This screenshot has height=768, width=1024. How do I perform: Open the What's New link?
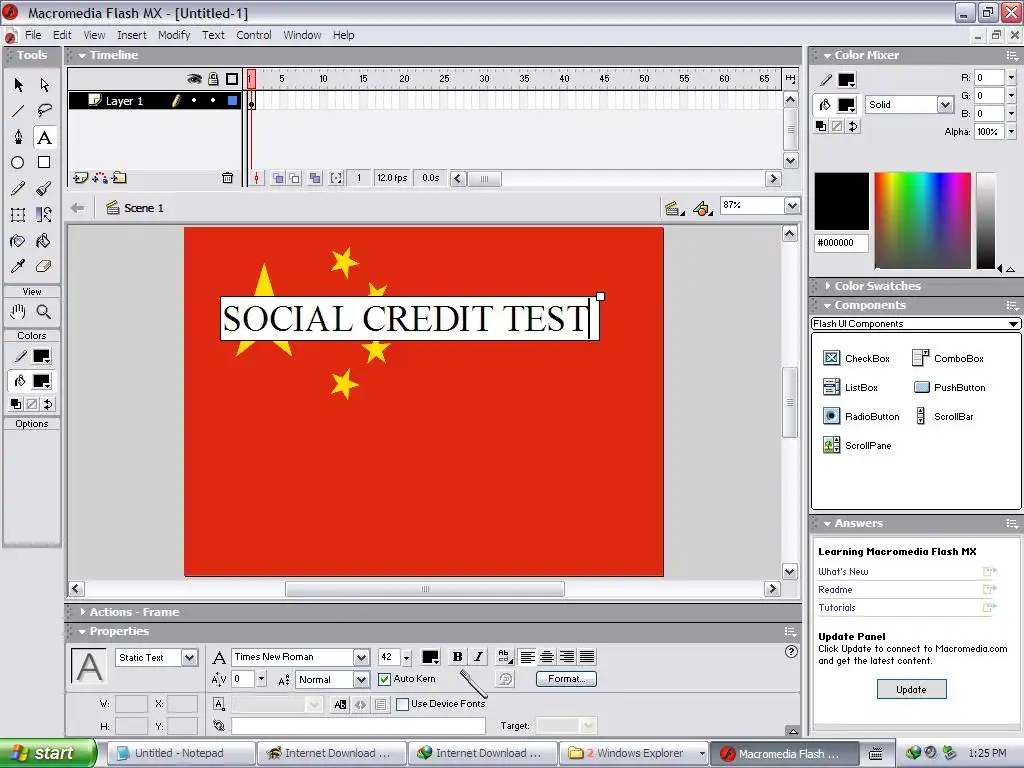click(x=843, y=571)
